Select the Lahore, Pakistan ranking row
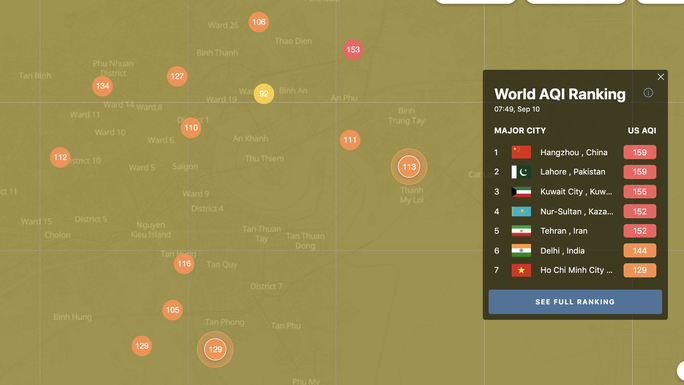684x385 pixels. 575,172
